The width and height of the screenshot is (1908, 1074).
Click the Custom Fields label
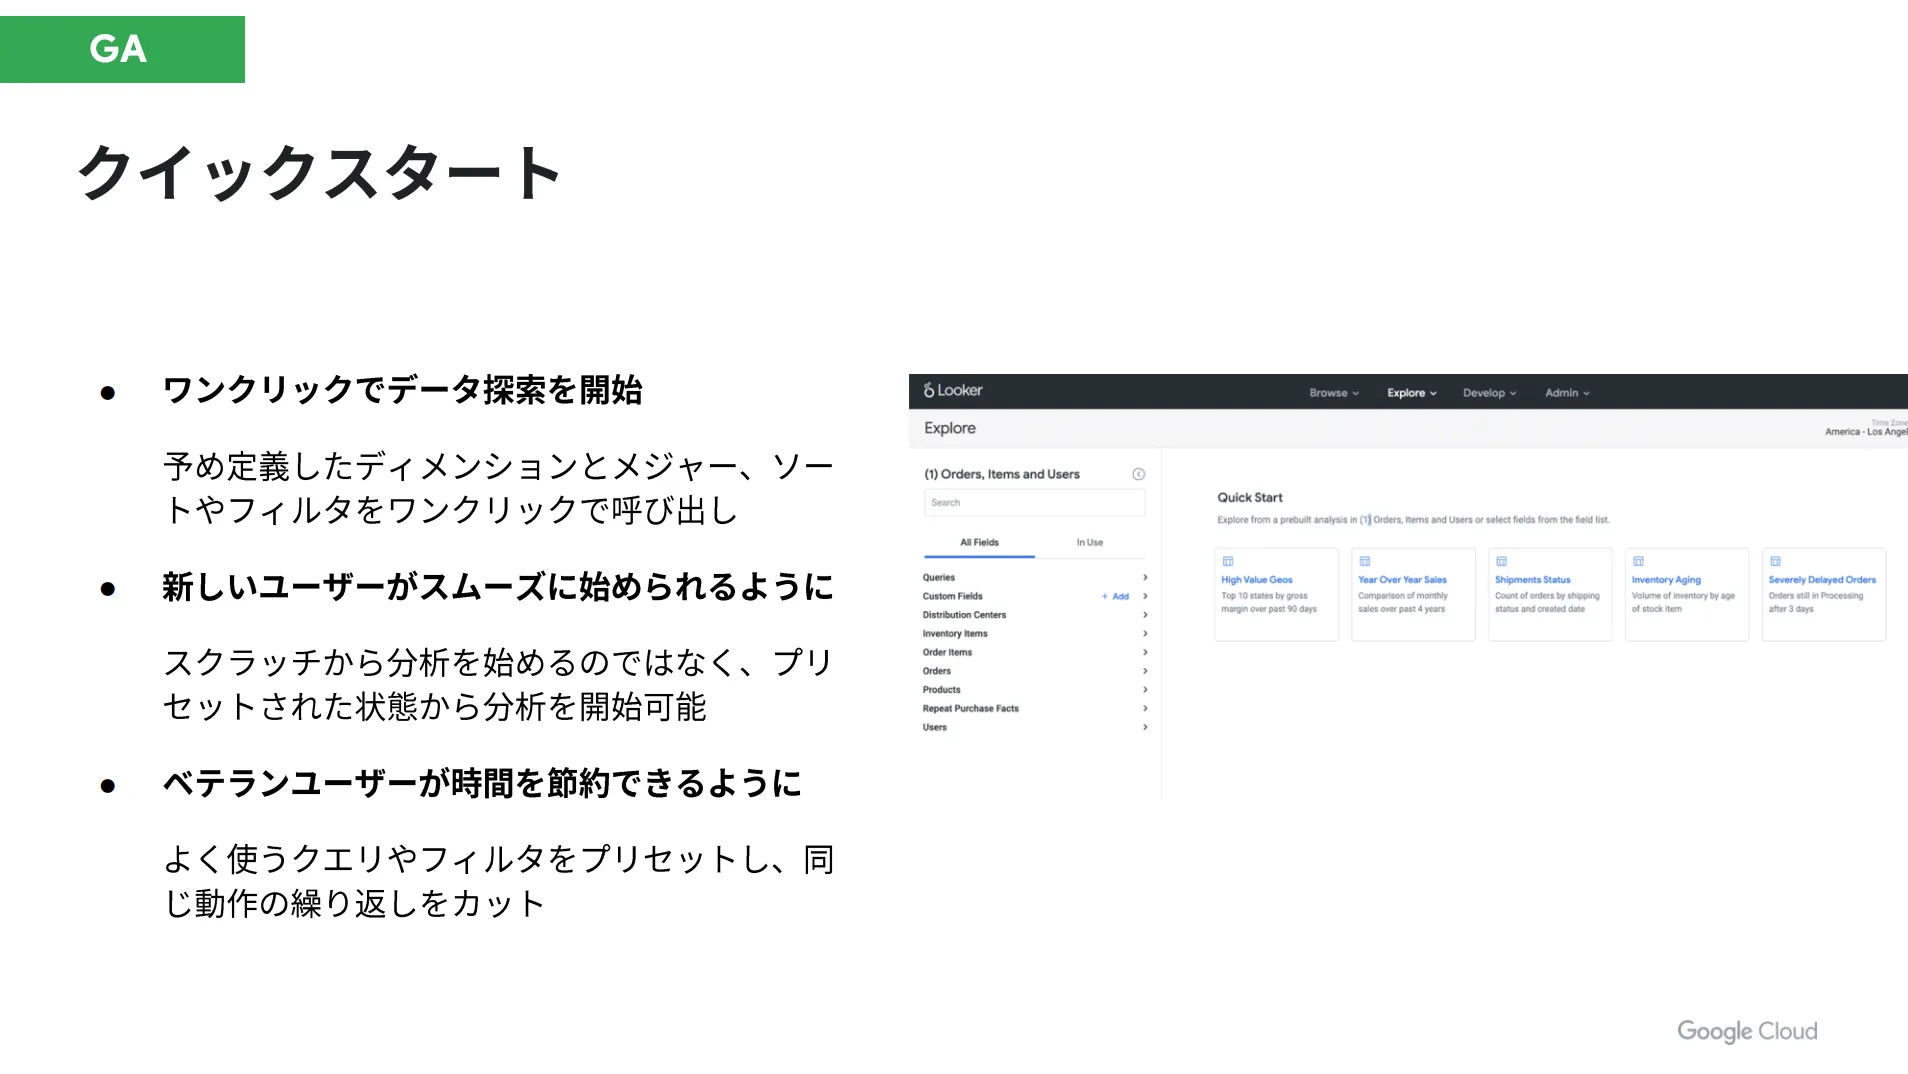pyautogui.click(x=952, y=596)
